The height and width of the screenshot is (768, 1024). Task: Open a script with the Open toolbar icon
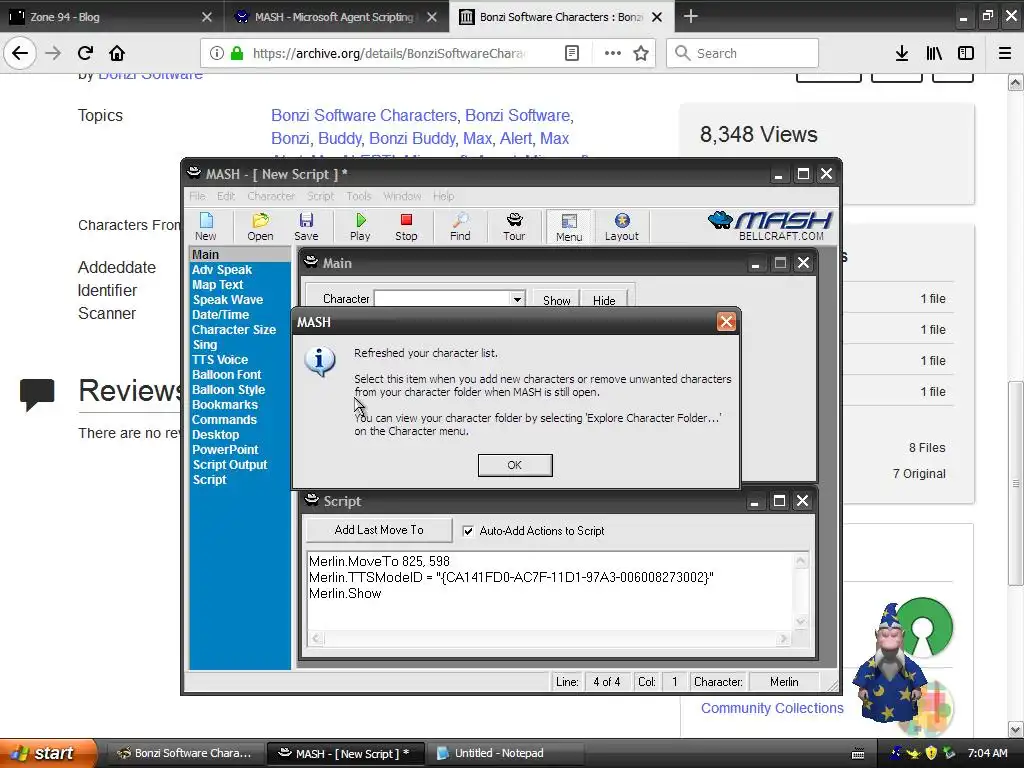pyautogui.click(x=260, y=227)
